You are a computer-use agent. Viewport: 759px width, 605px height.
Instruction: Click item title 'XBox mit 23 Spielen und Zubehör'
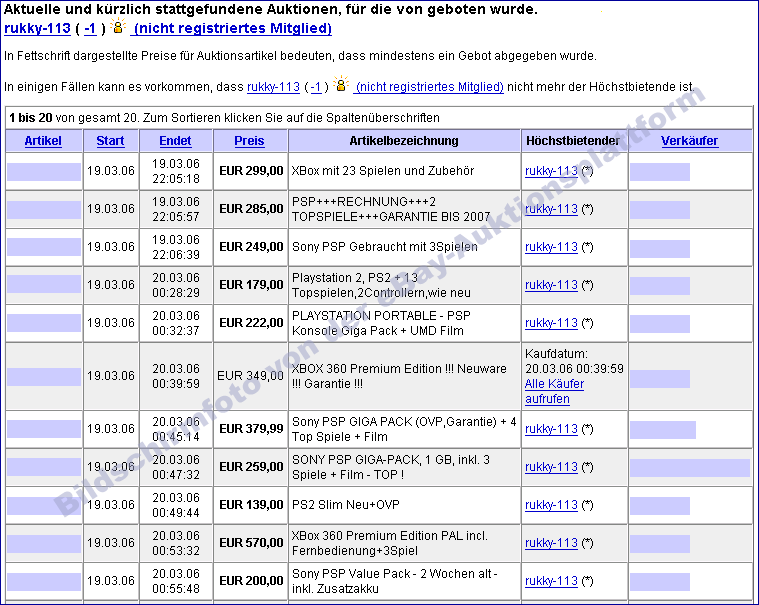point(383,171)
